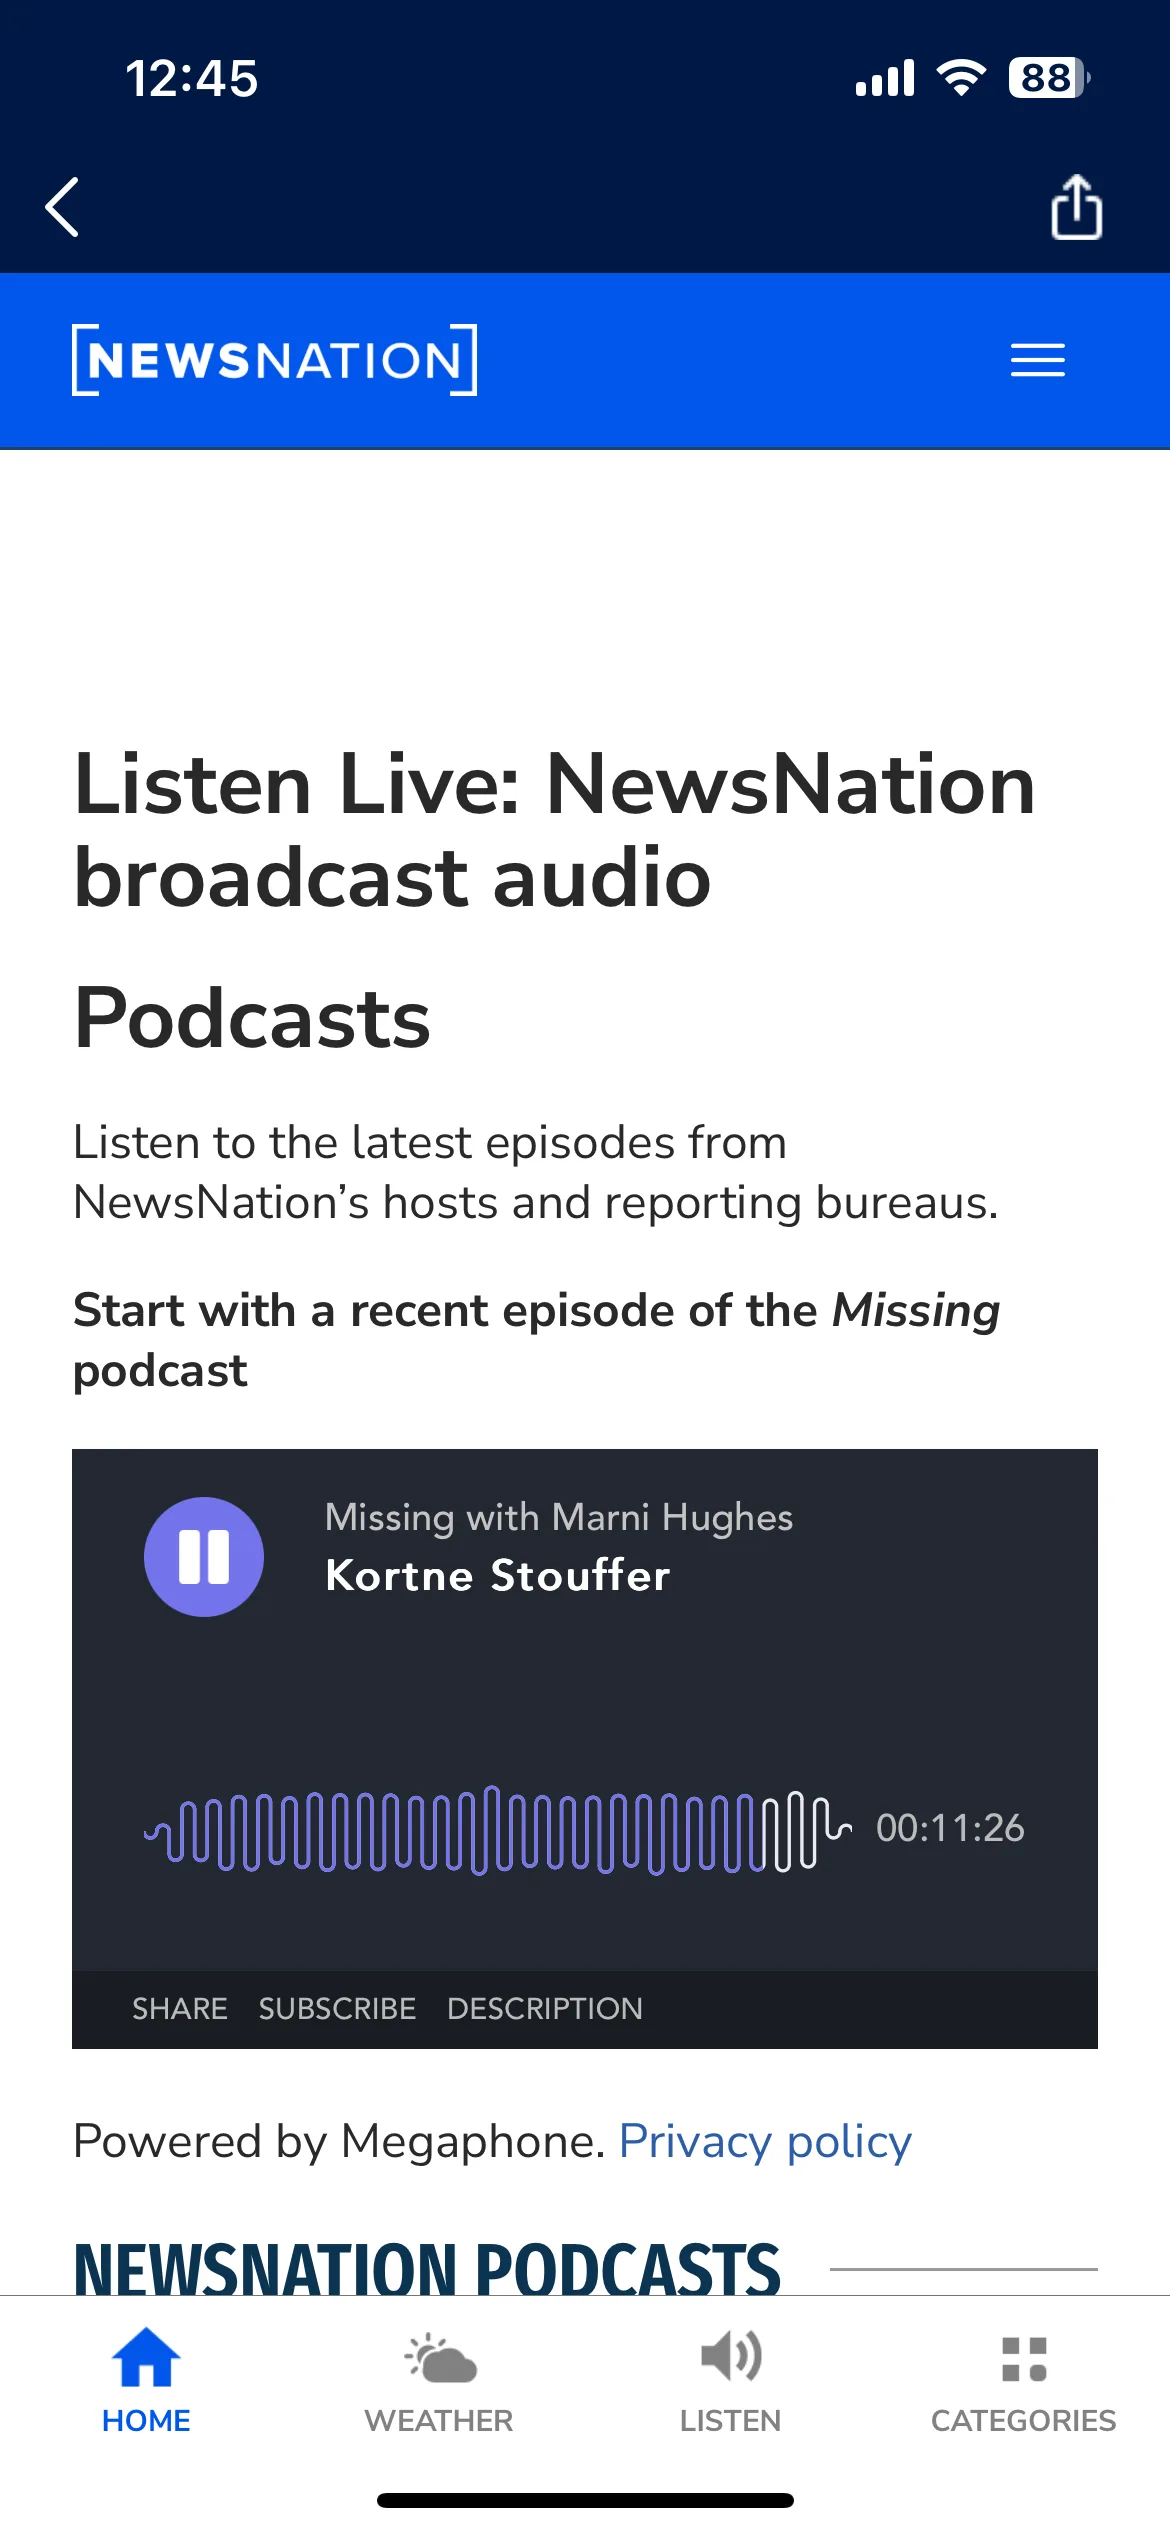Tap 'Missing with Marni Hughes' show name
The image size is (1170, 2532).
pos(559,1518)
